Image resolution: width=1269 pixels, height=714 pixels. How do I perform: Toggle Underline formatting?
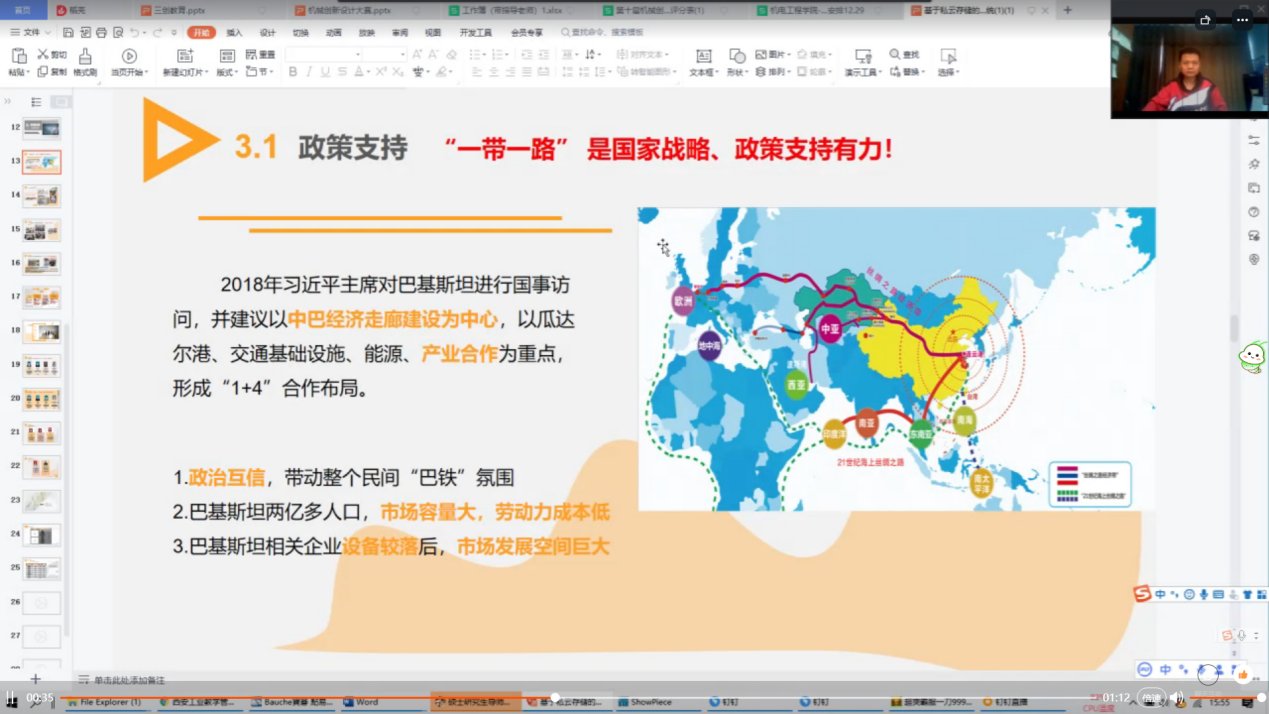(325, 72)
